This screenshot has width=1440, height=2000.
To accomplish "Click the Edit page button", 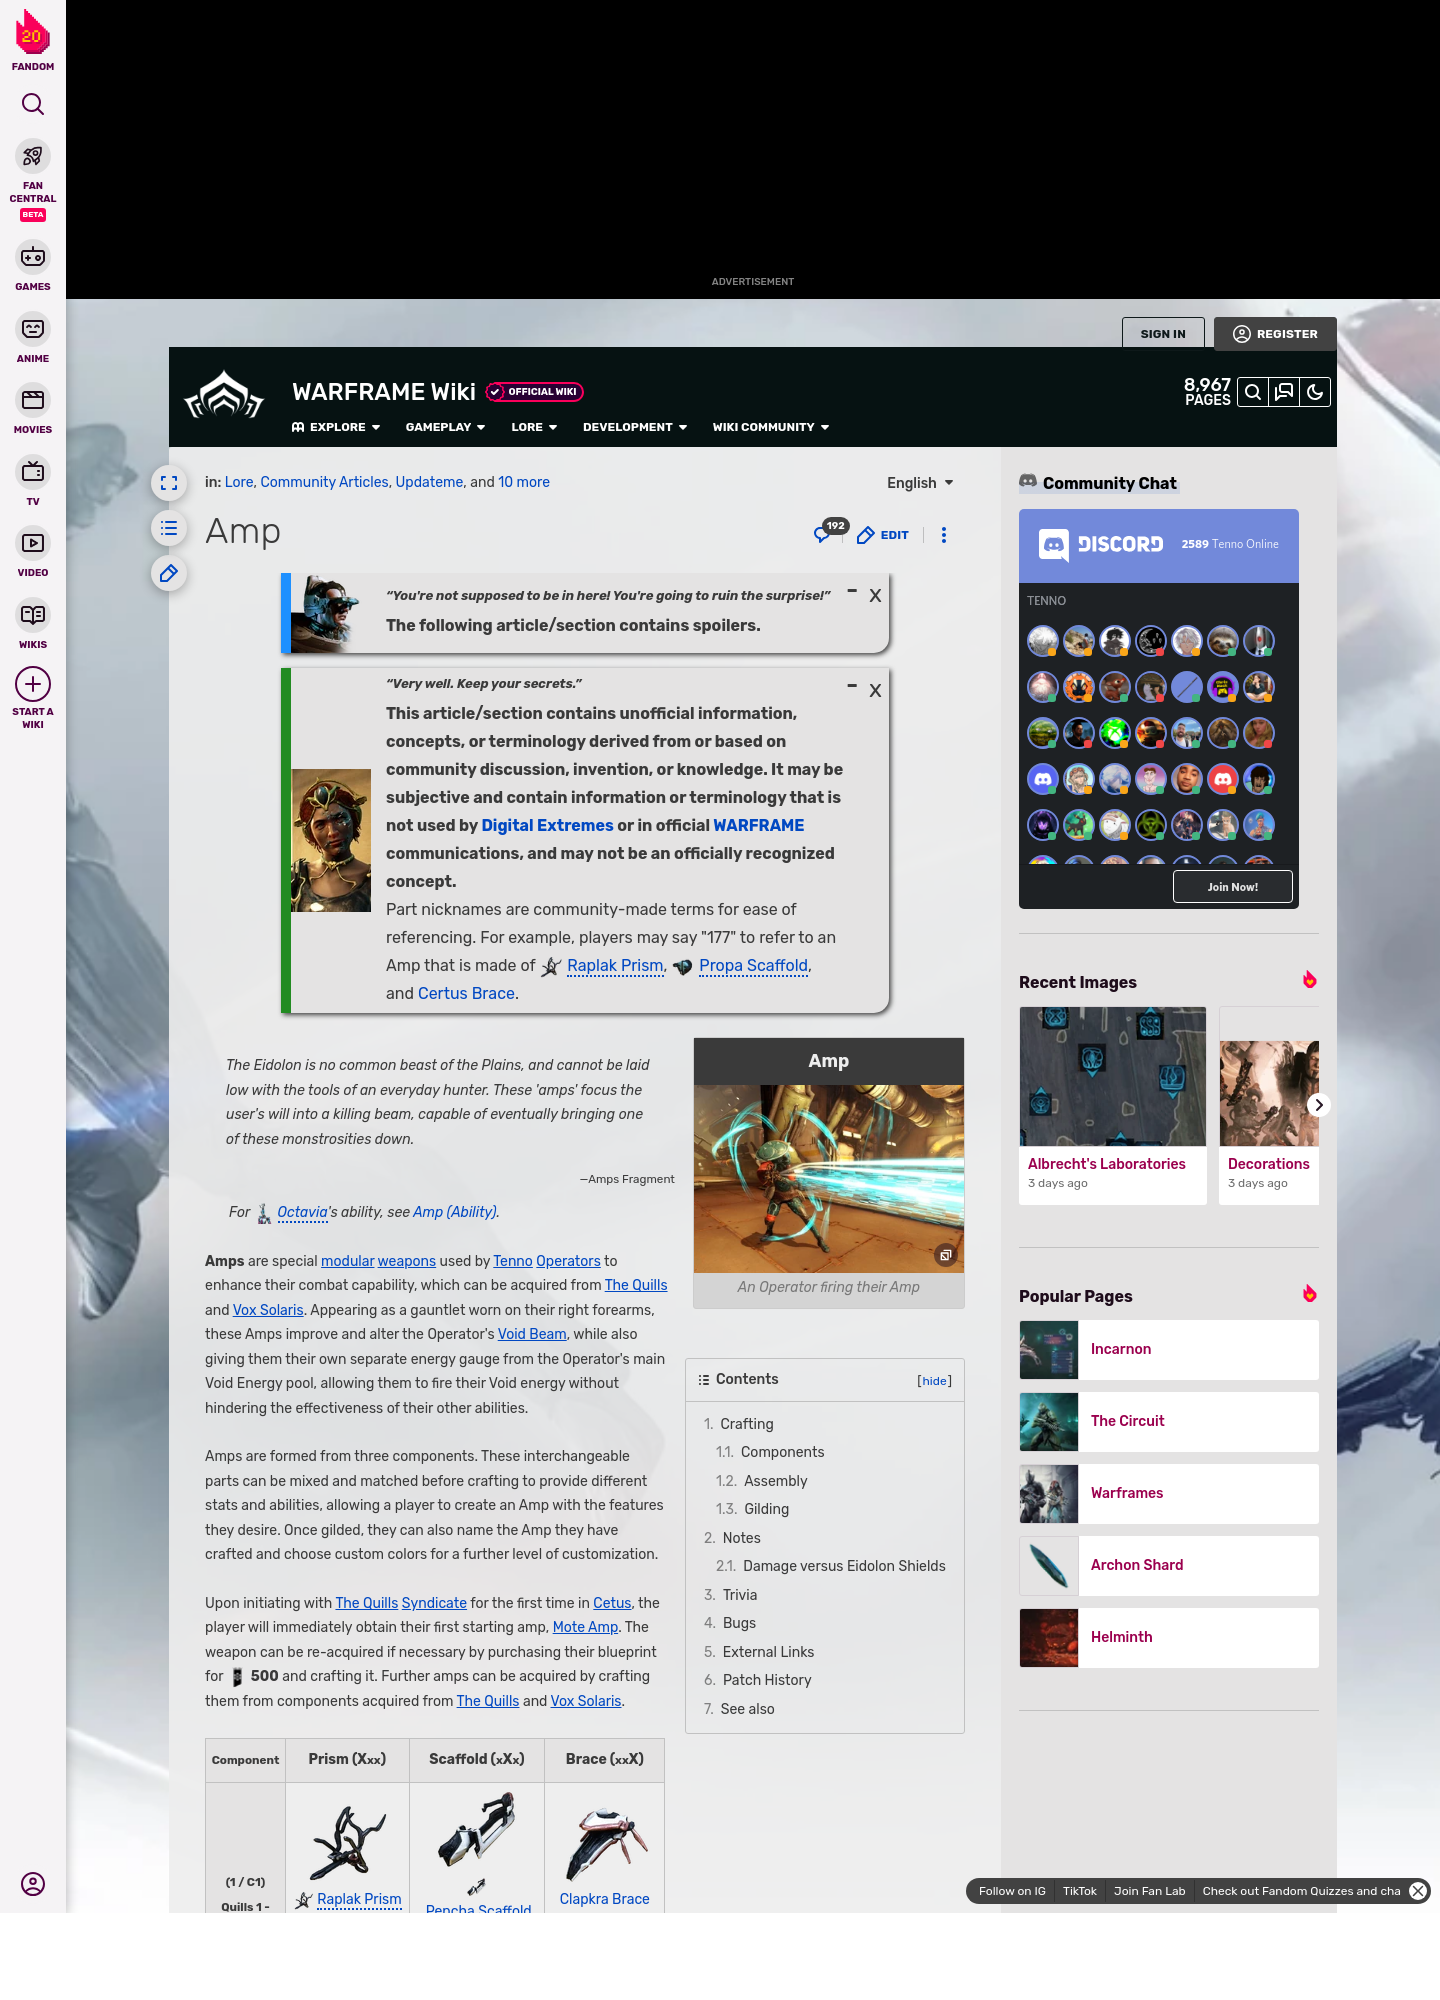I will tap(883, 535).
